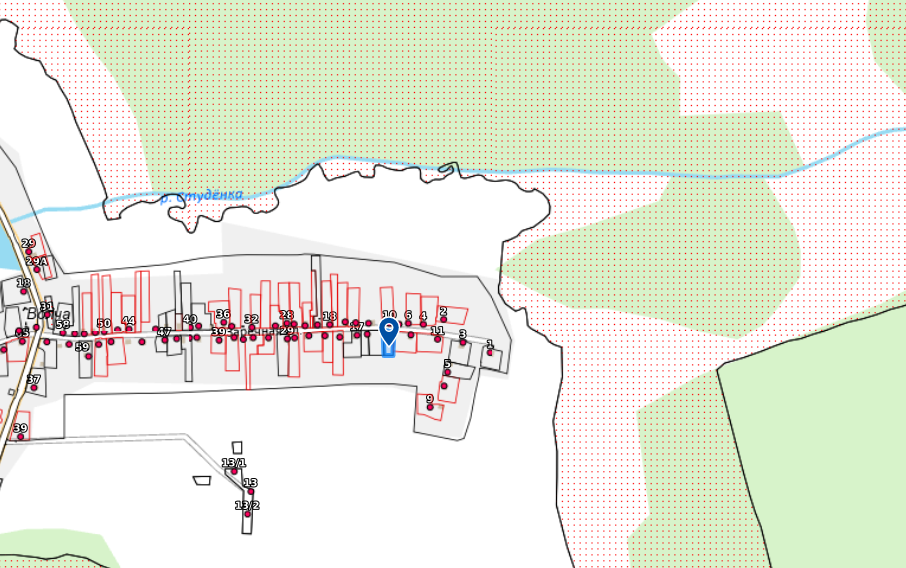Click the house 36 address marker
The image size is (906, 568).
tap(224, 322)
